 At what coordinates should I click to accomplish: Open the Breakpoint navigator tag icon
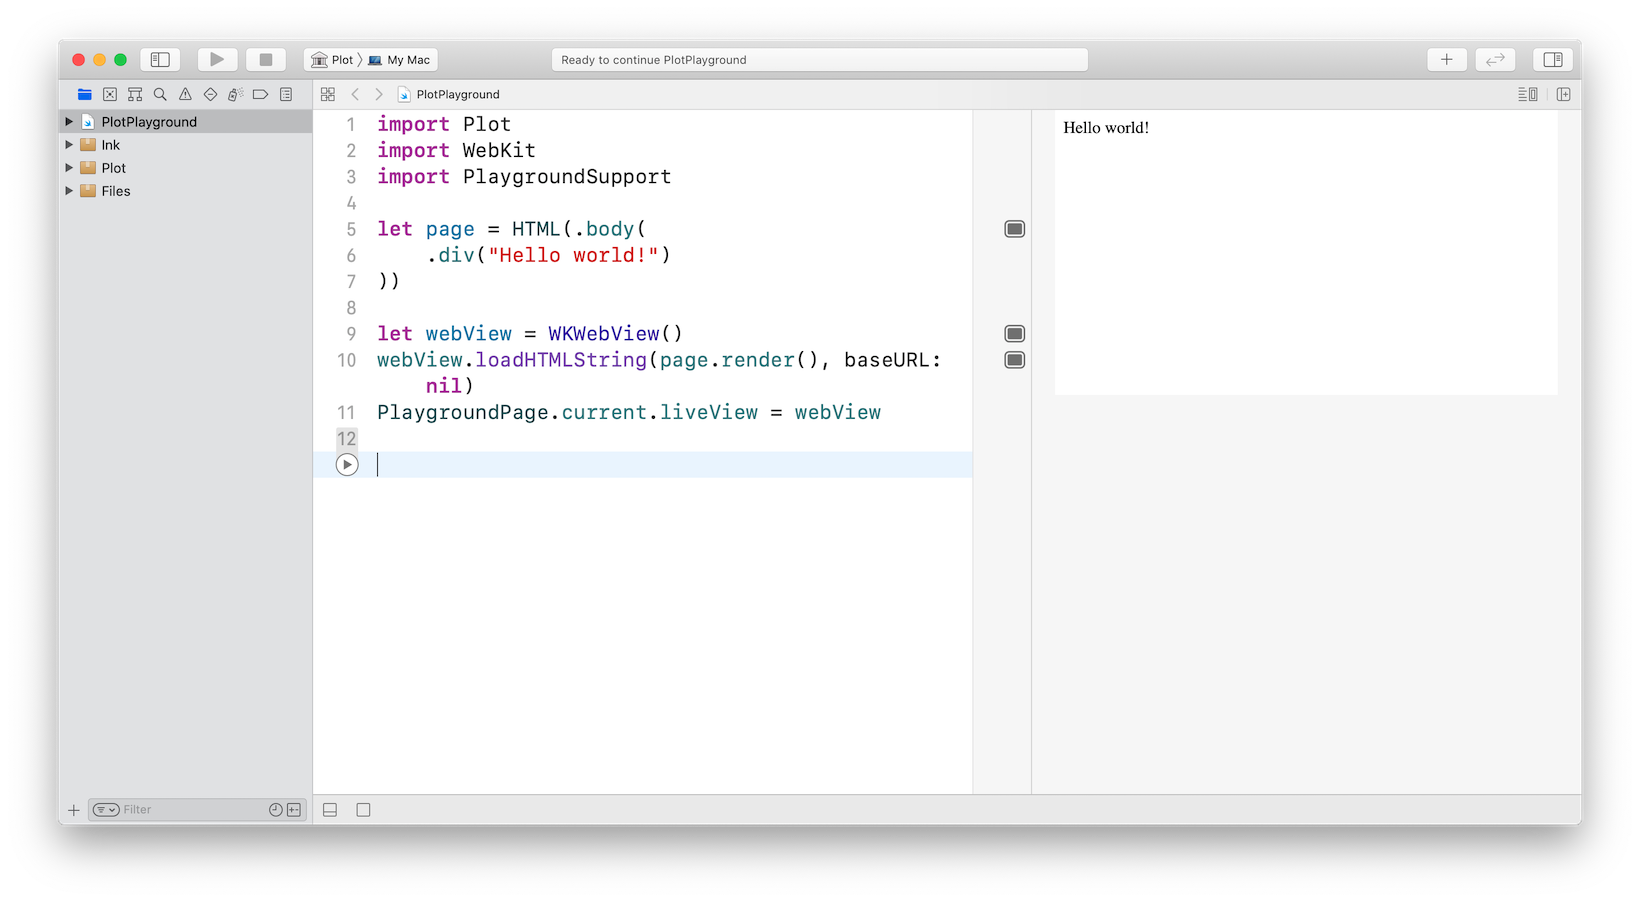[x=260, y=94]
